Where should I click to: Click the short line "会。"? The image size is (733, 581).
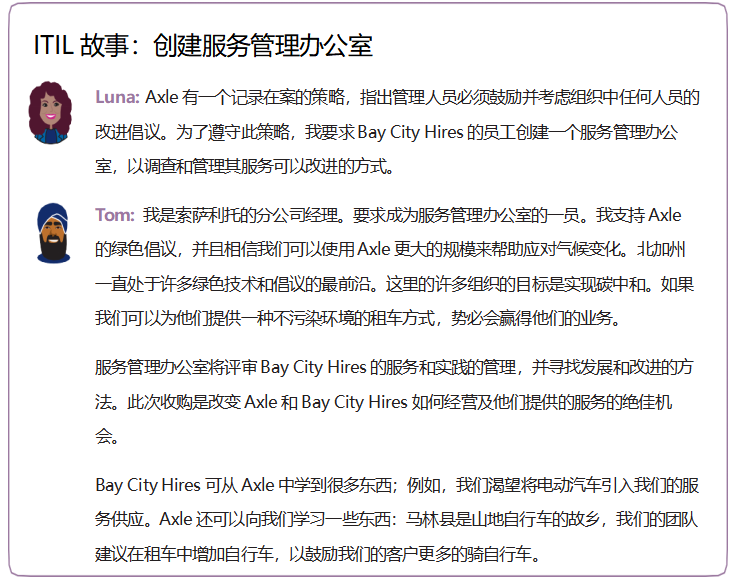point(106,436)
